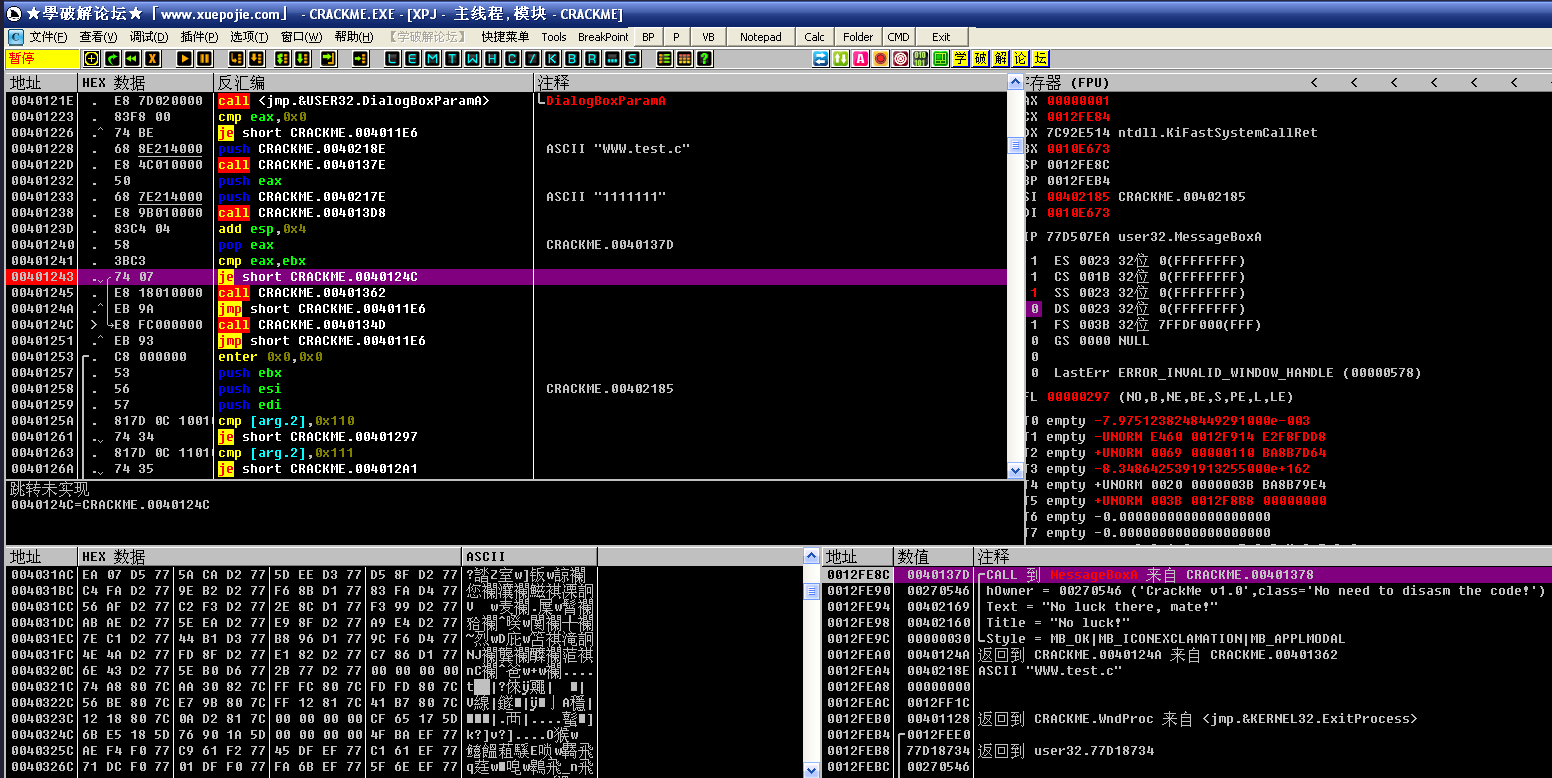Click the Calc button

[x=814, y=37]
